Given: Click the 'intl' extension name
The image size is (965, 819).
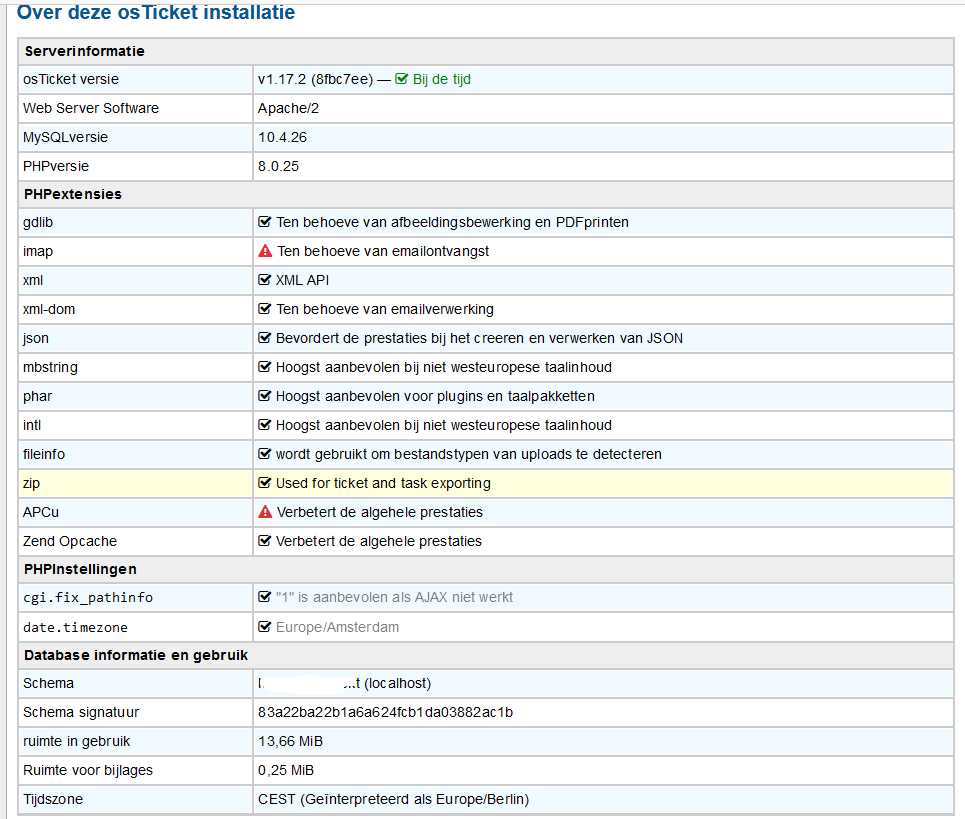Looking at the screenshot, I should [32, 425].
